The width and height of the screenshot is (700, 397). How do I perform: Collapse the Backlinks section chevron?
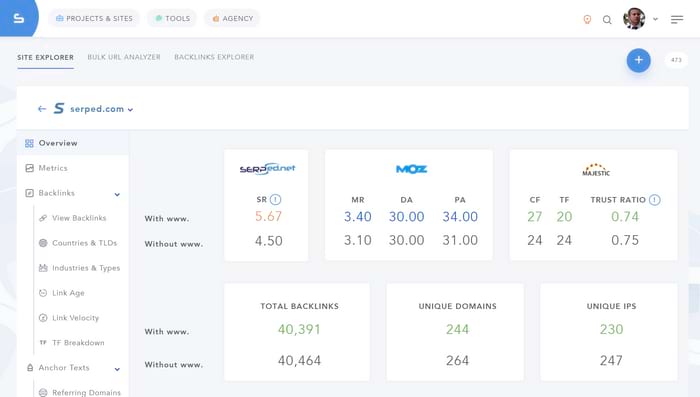click(x=117, y=194)
